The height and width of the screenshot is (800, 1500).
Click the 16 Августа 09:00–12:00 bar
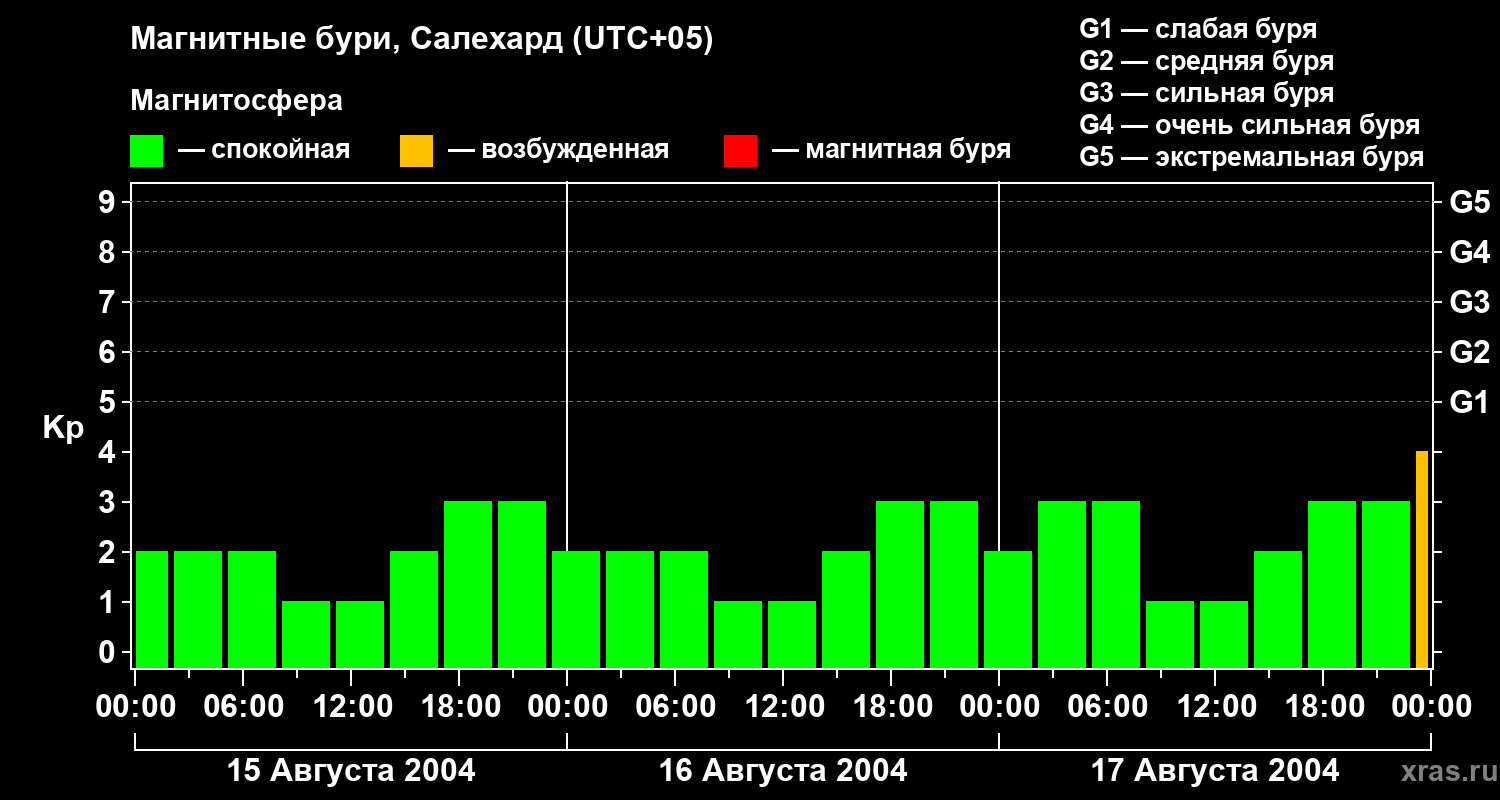tap(738, 634)
